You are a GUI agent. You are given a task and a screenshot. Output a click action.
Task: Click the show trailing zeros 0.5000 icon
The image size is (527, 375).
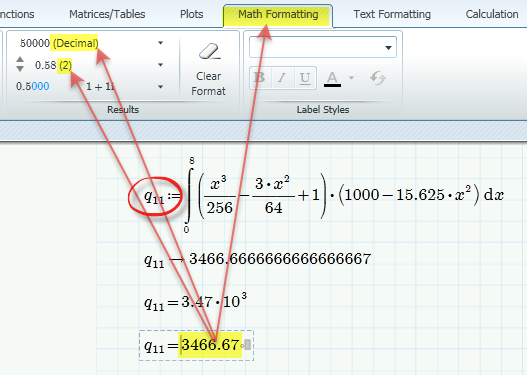[33, 86]
